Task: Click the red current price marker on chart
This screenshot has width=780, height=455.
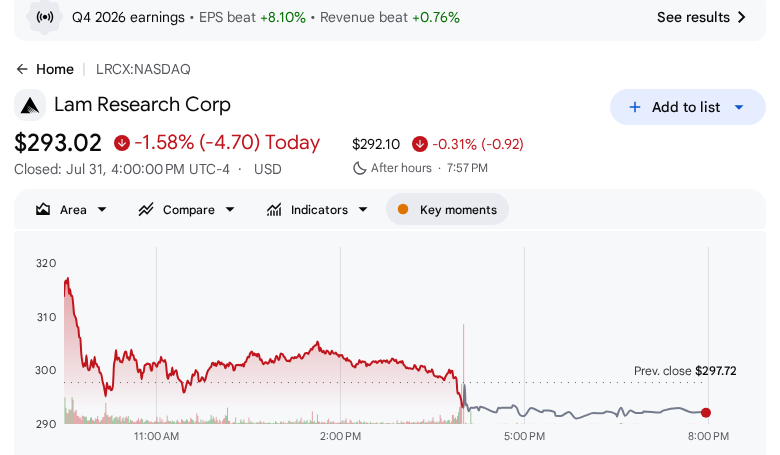Action: pyautogui.click(x=706, y=412)
